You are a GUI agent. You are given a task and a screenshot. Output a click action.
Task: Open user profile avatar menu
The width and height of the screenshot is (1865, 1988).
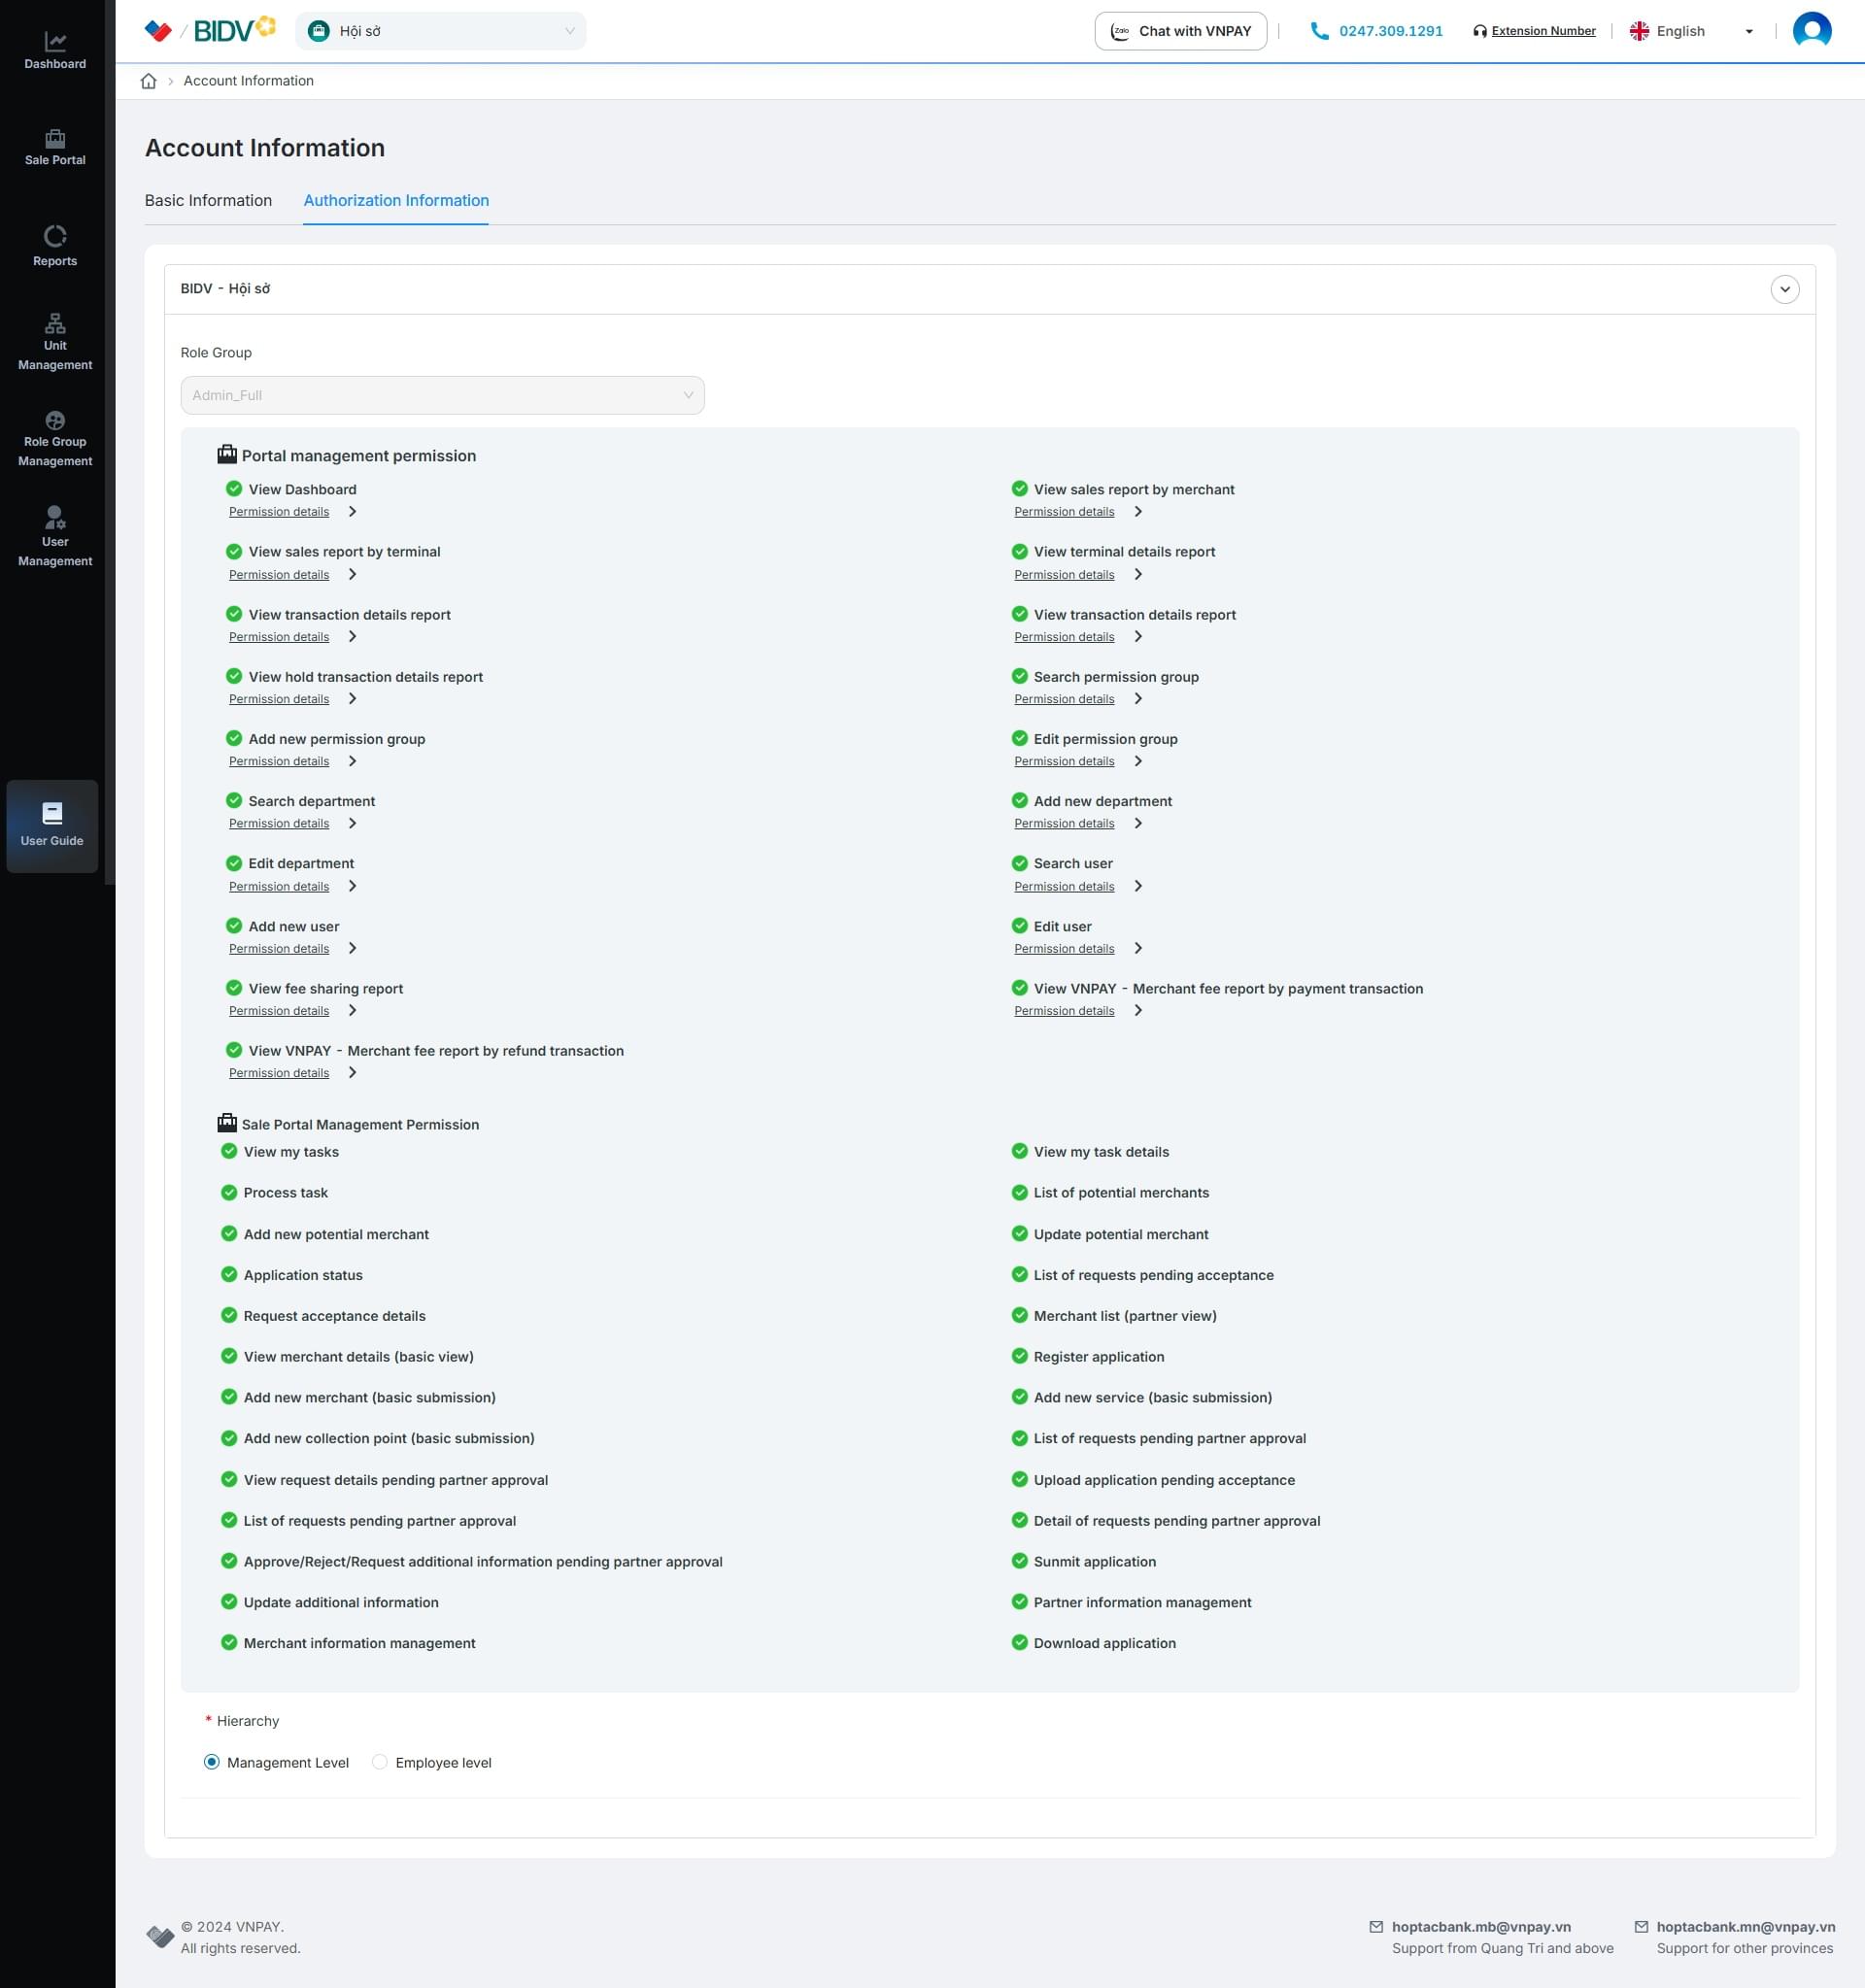click(x=1811, y=31)
